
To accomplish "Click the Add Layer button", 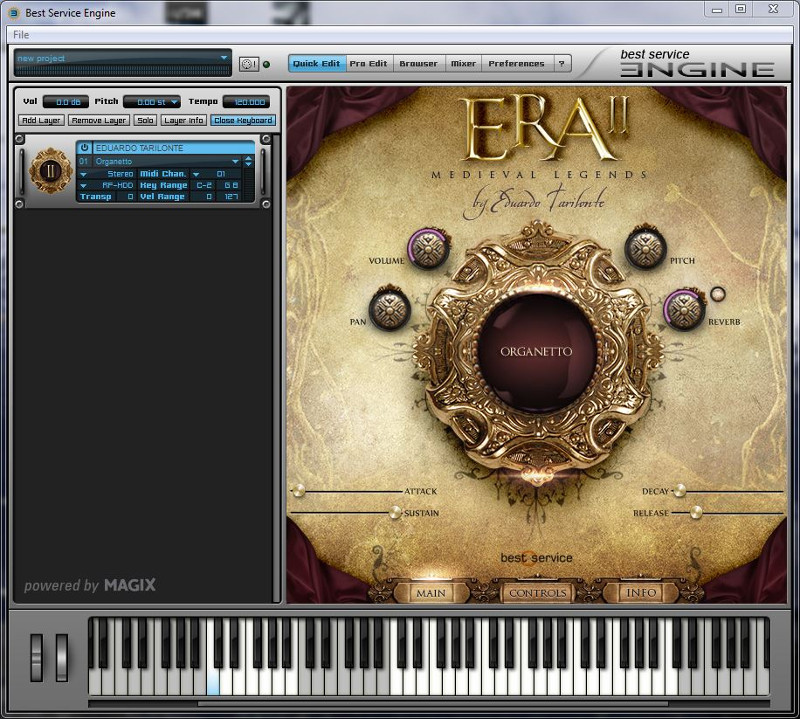I will [x=41, y=120].
